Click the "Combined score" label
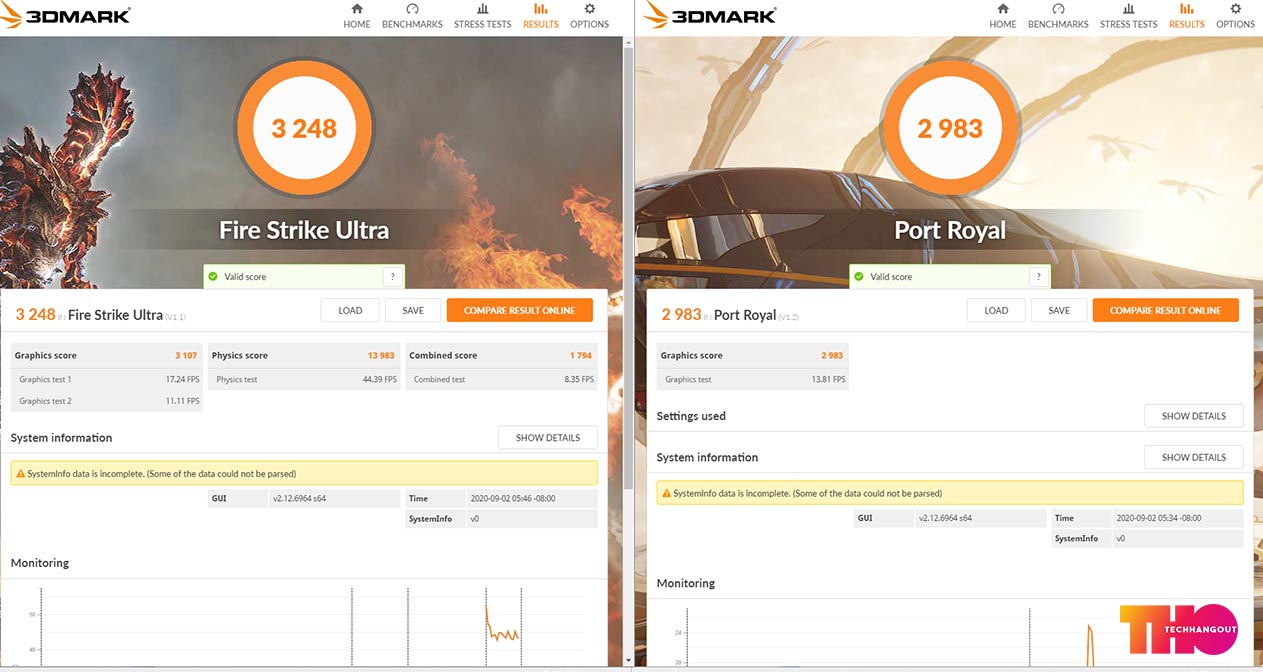 [x=443, y=356]
